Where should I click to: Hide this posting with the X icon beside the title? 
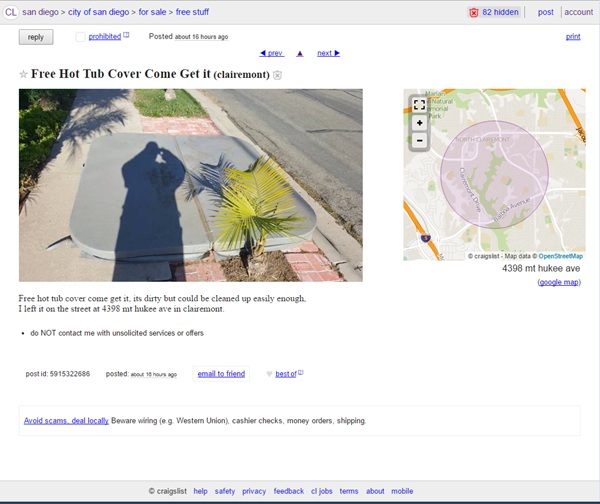(x=277, y=75)
